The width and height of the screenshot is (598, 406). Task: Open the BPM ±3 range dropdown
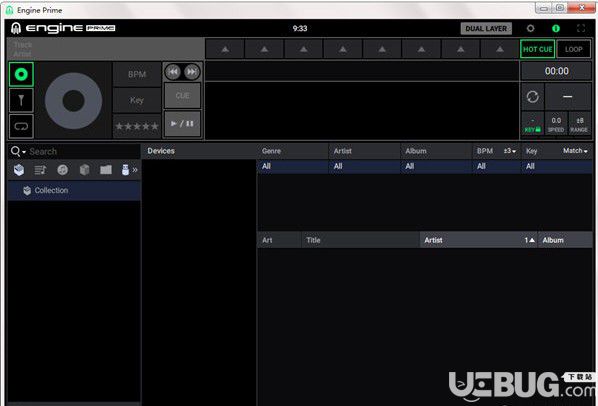(510, 151)
